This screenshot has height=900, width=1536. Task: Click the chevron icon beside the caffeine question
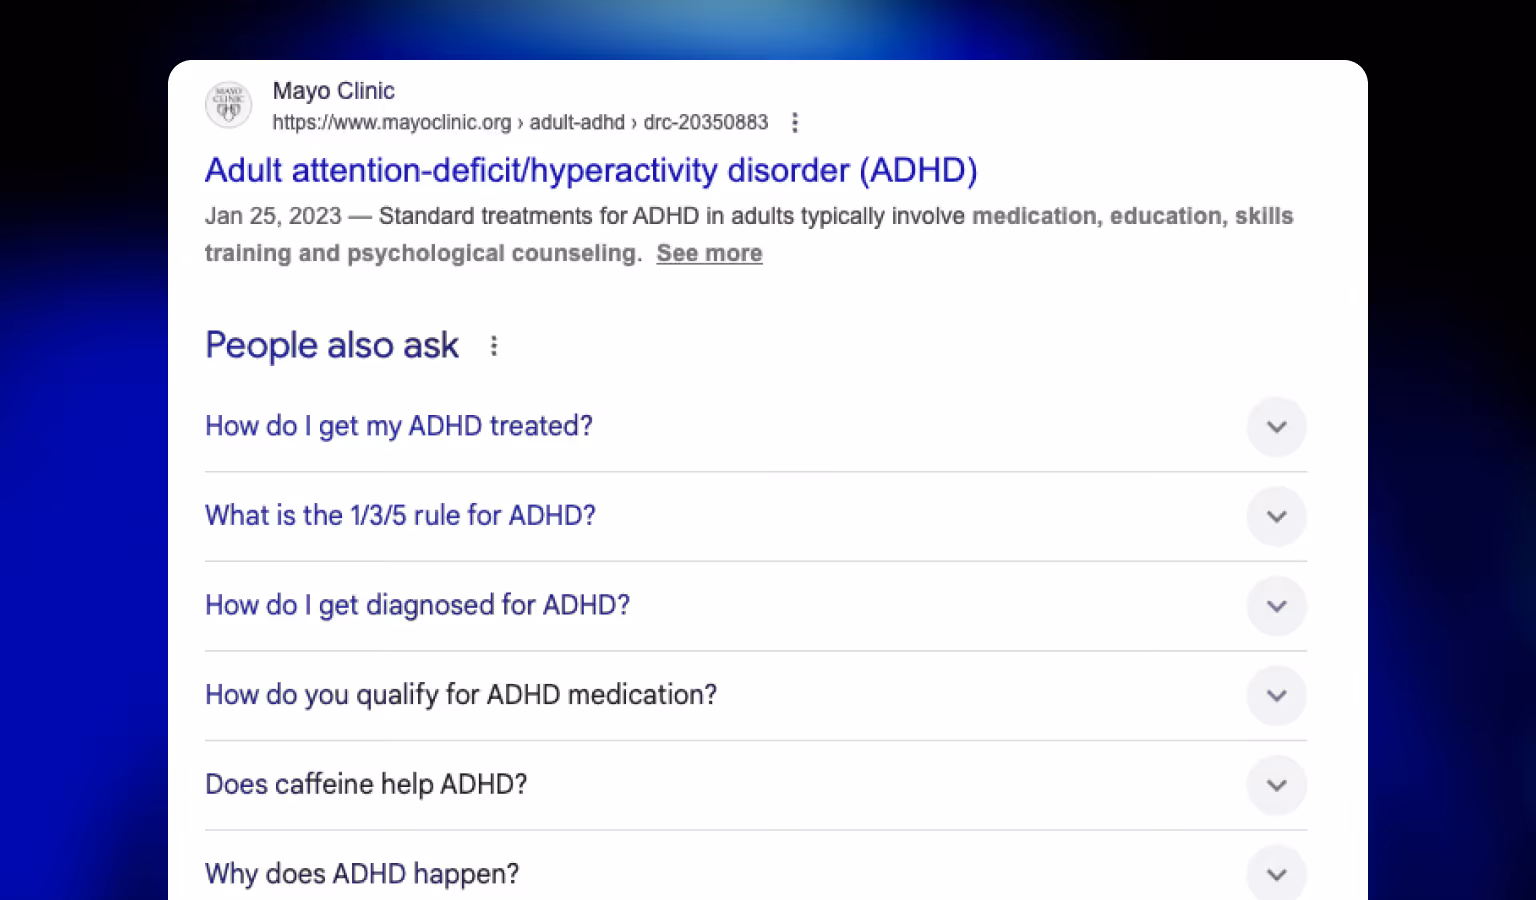point(1277,785)
